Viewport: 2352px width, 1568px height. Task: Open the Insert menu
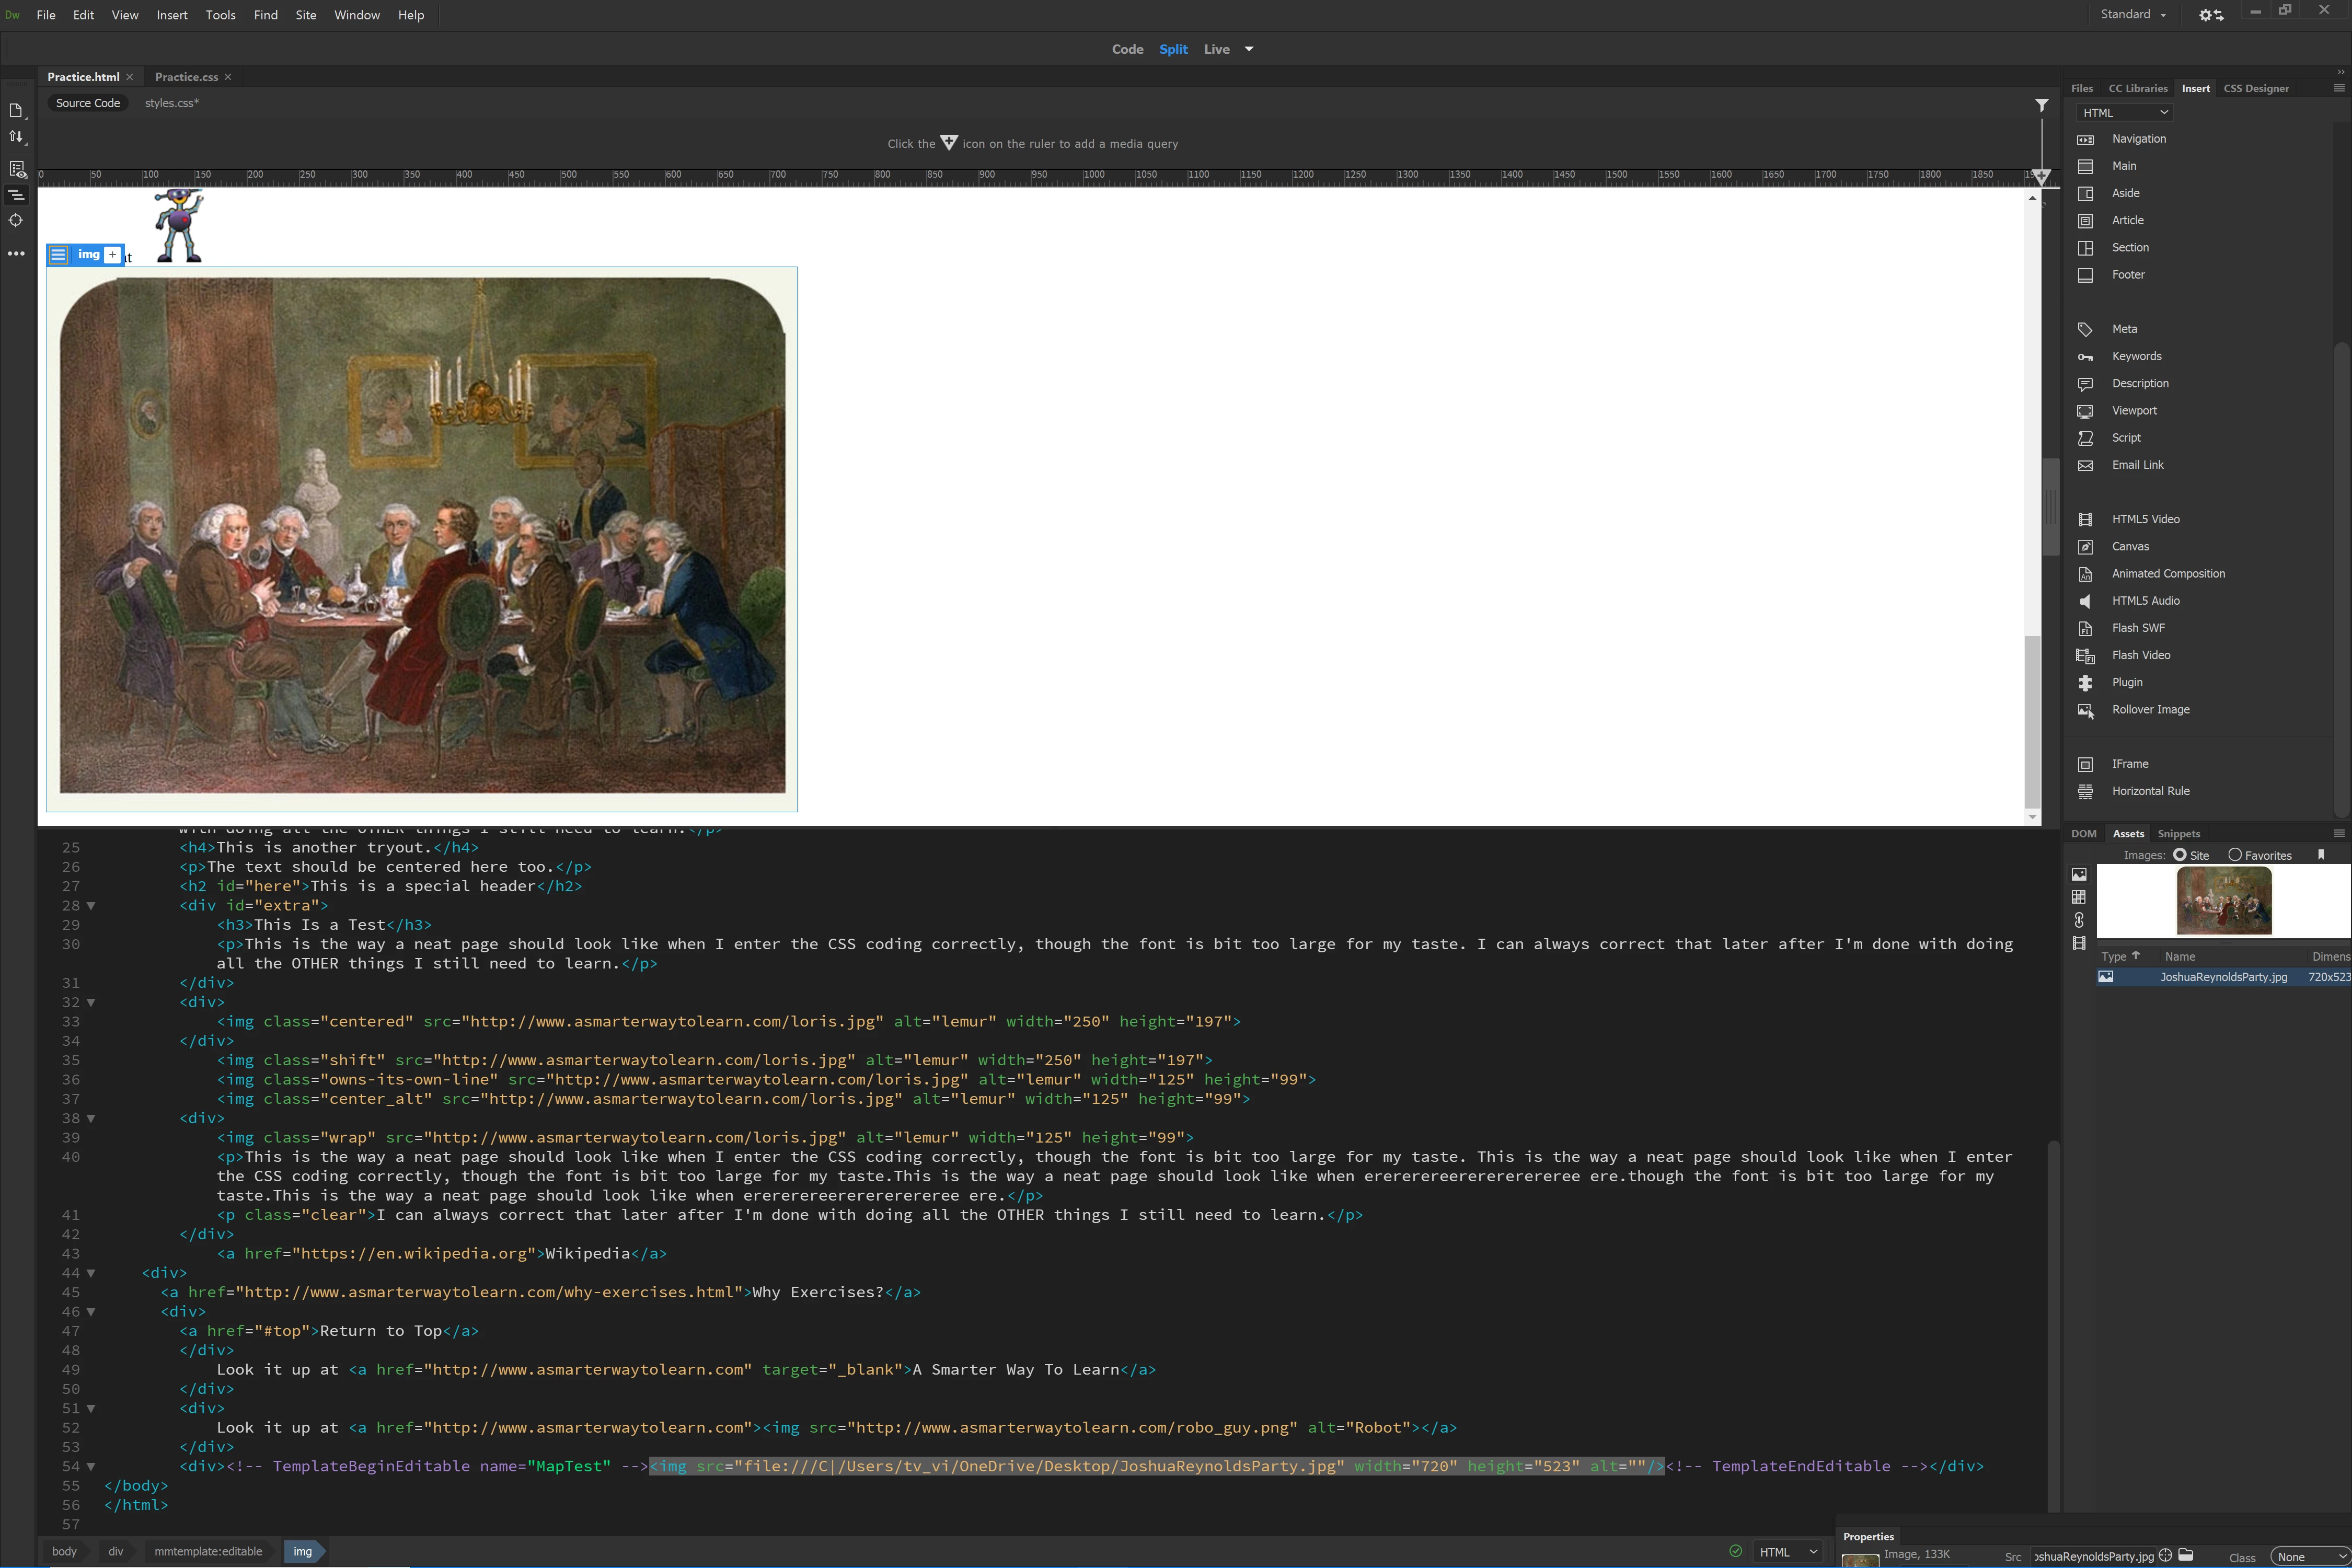pyautogui.click(x=172, y=15)
